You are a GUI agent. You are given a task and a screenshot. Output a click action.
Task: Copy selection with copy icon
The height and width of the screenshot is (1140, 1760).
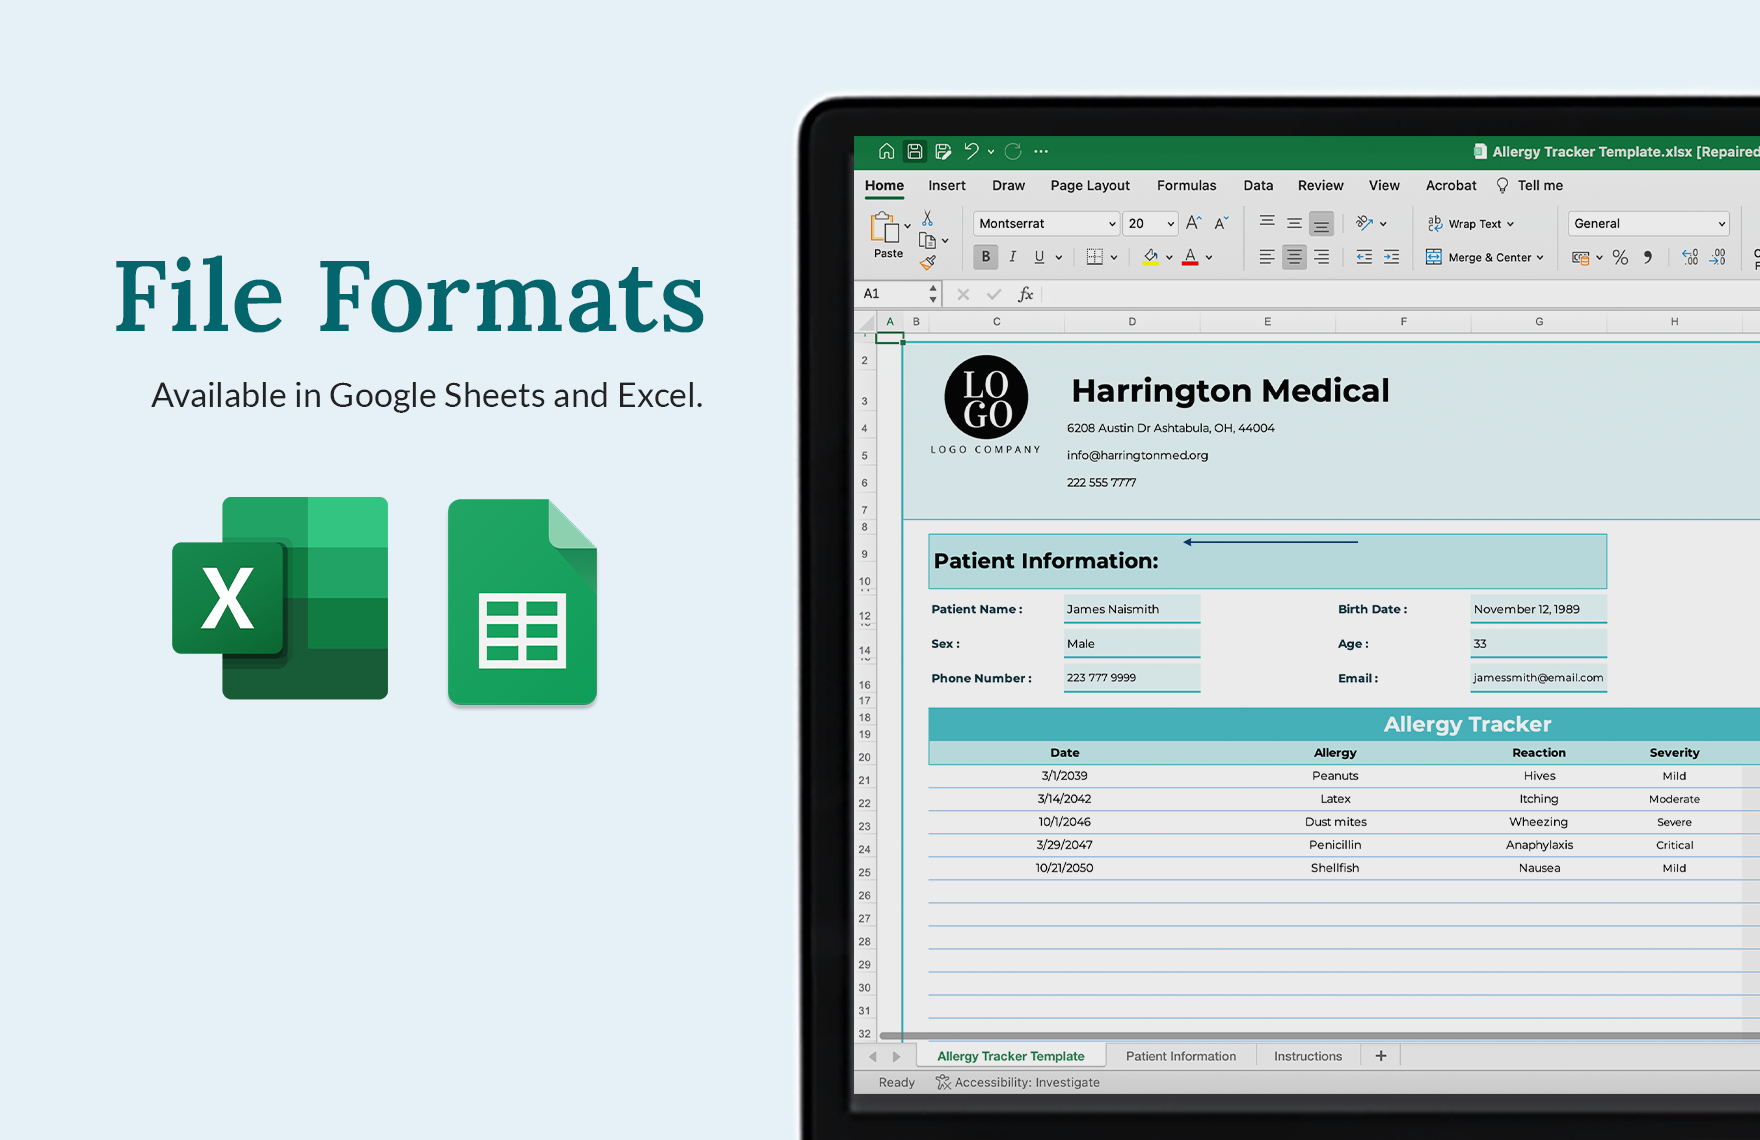click(927, 240)
